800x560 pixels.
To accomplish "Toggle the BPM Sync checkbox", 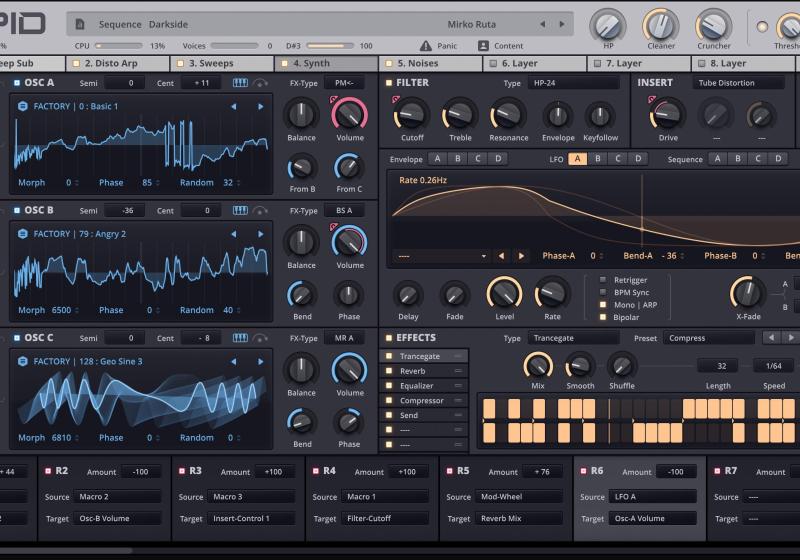I will click(x=602, y=292).
